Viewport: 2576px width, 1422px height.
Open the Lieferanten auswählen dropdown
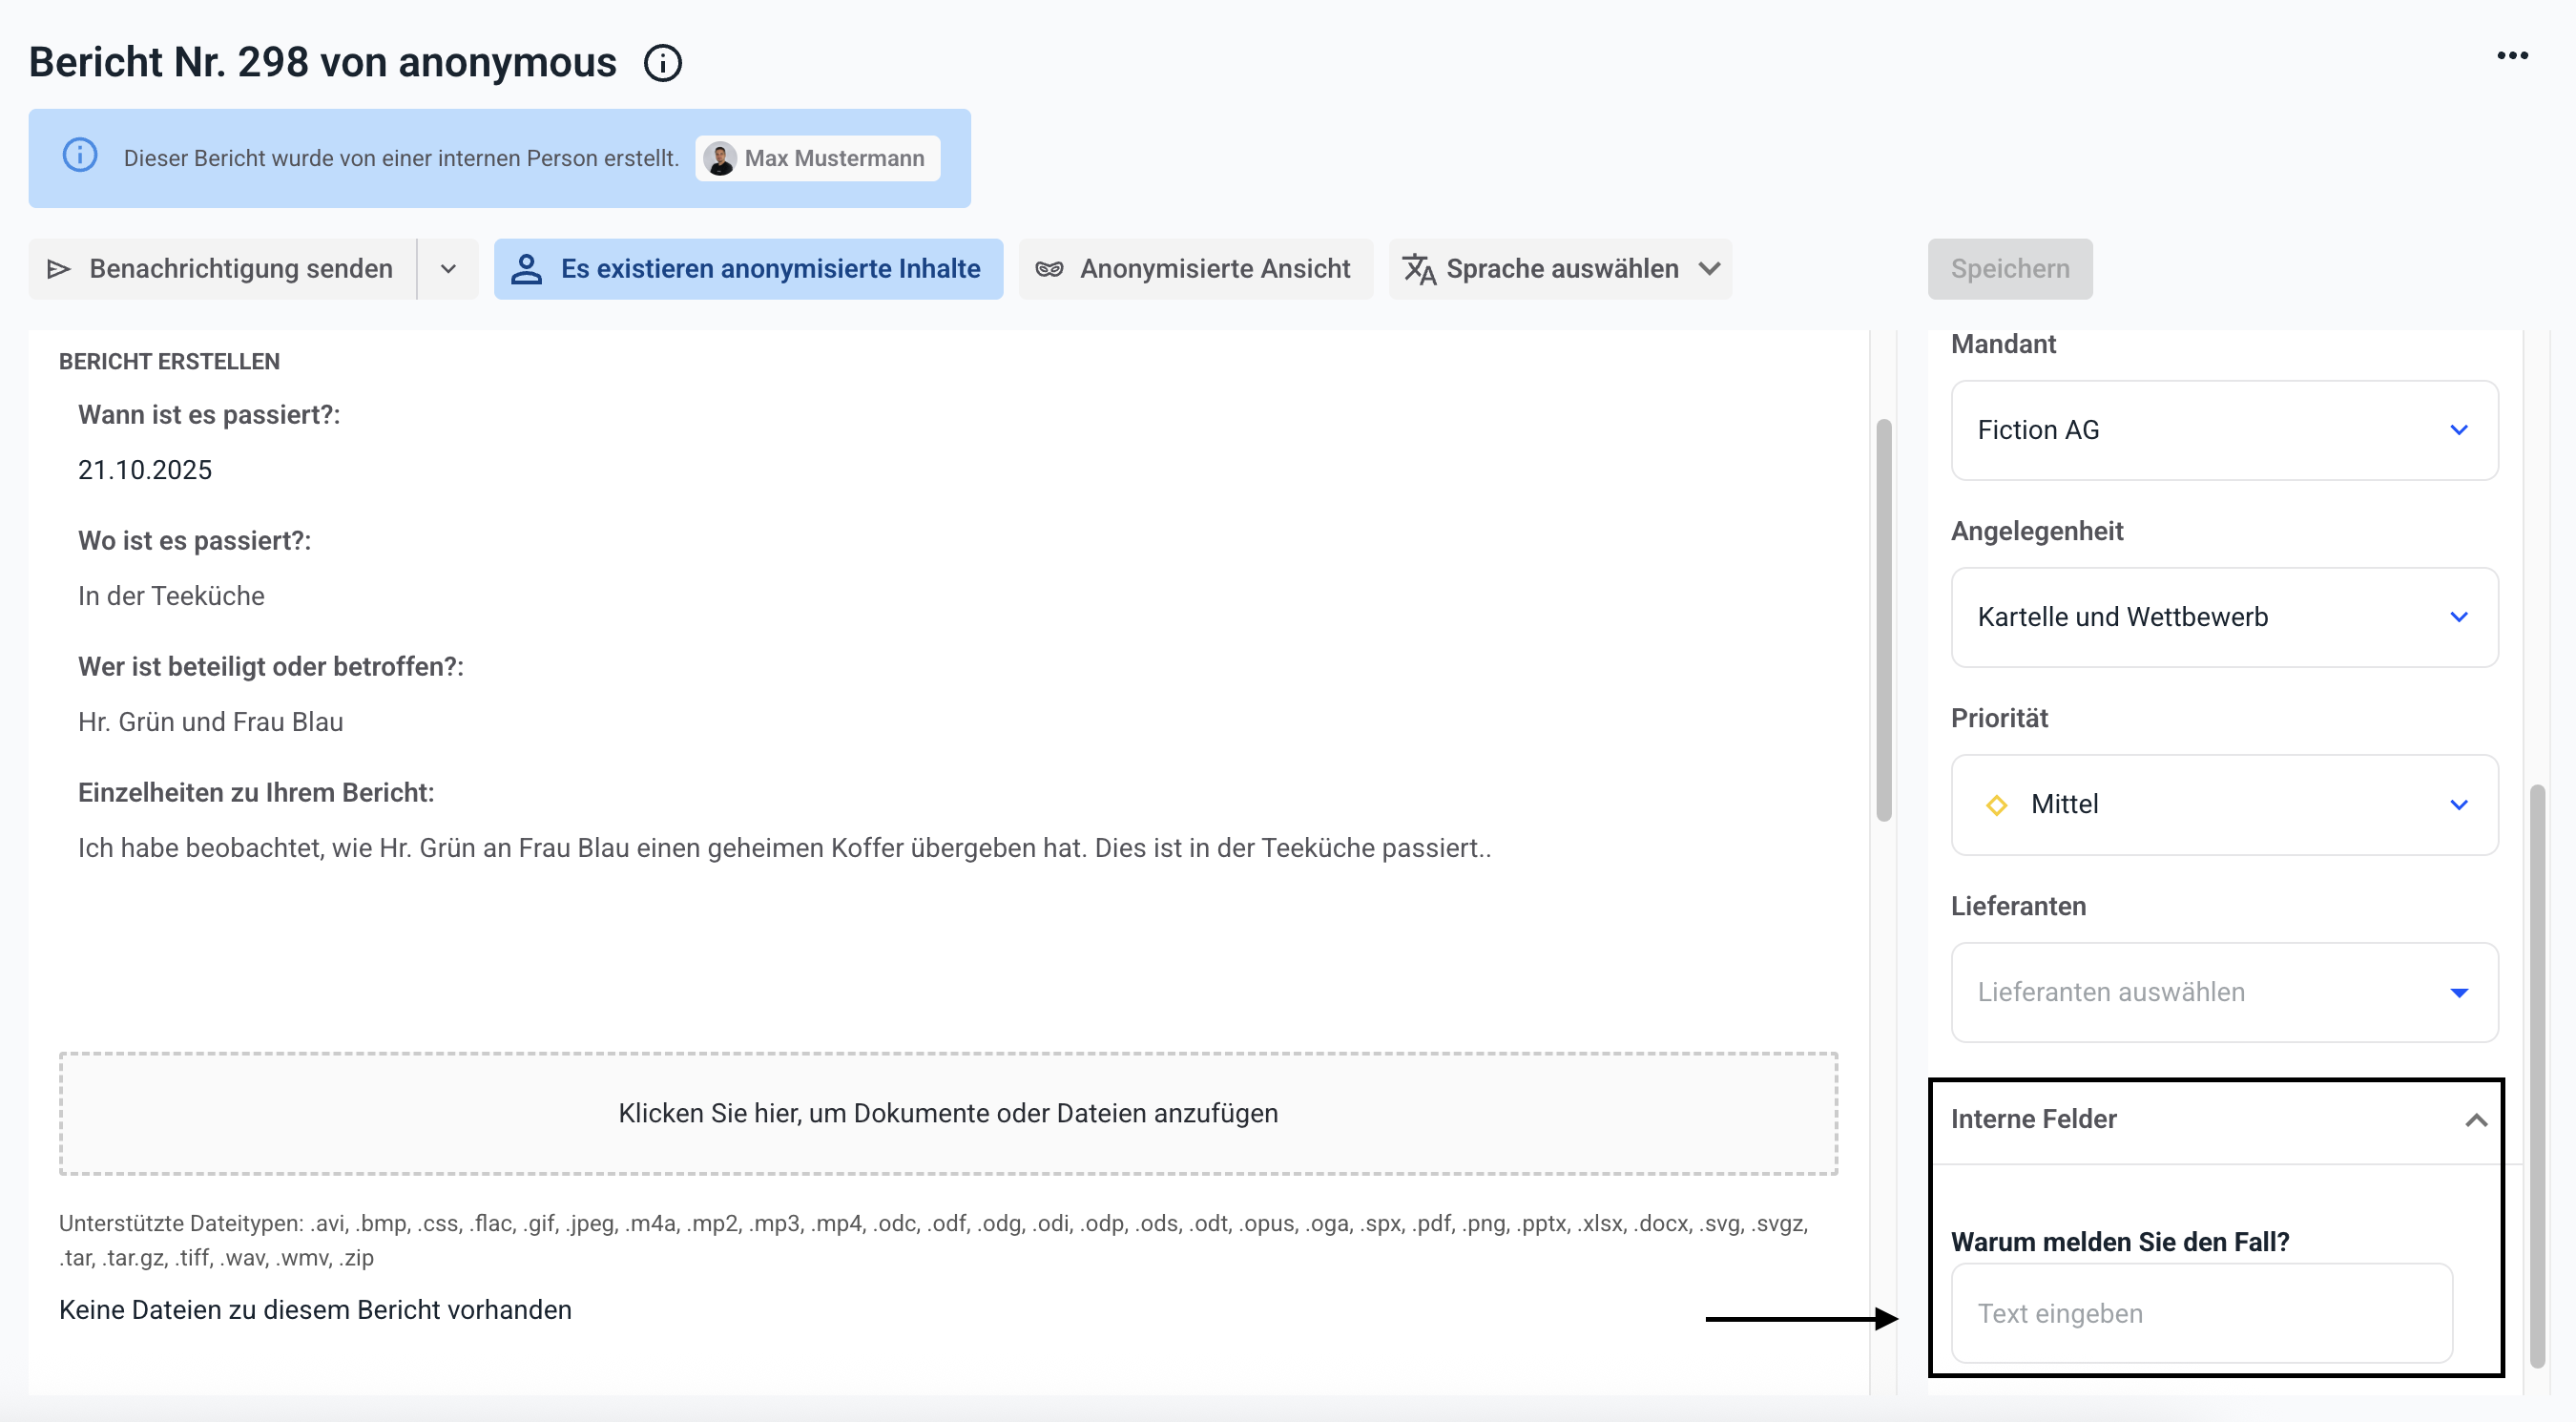[x=2223, y=992]
